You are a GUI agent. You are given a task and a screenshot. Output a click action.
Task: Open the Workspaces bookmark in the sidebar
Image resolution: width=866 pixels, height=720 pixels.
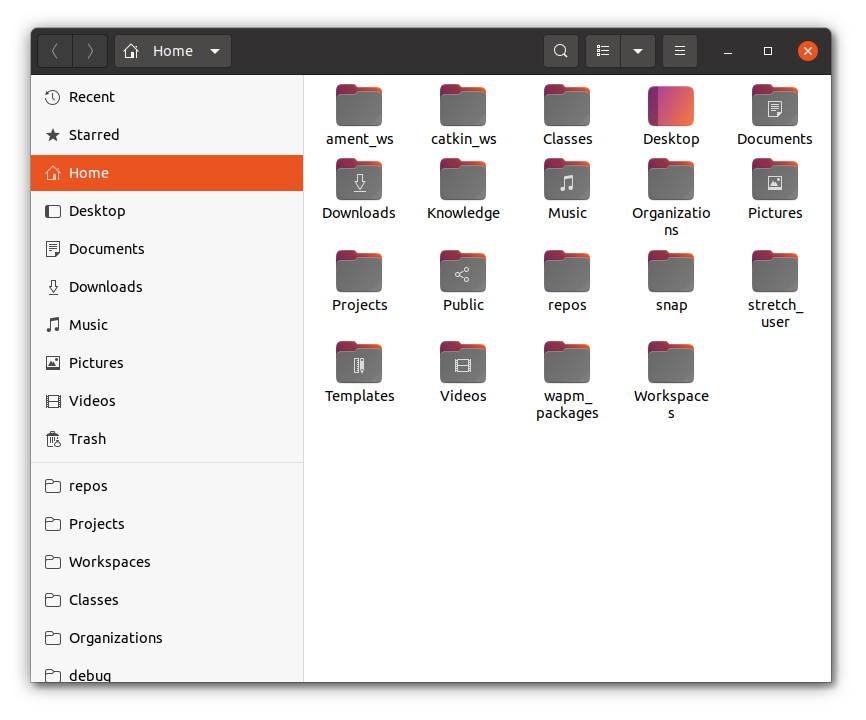[x=167, y=562]
